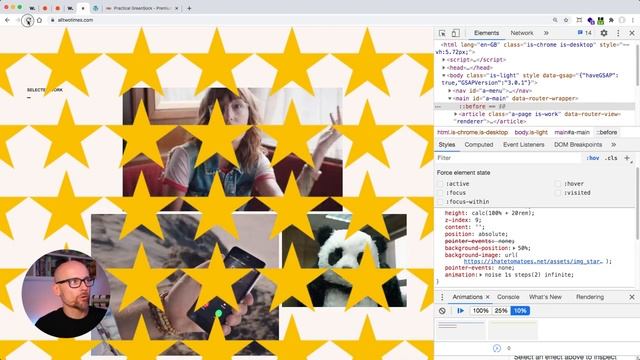Open the Computed tab
This screenshot has height=360, width=640.
478,145
